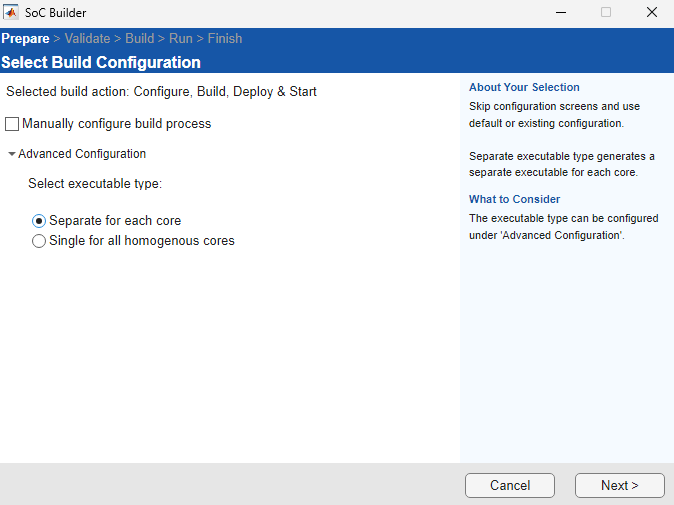Jump to the Build step
This screenshot has height=505, width=674.
tap(139, 39)
